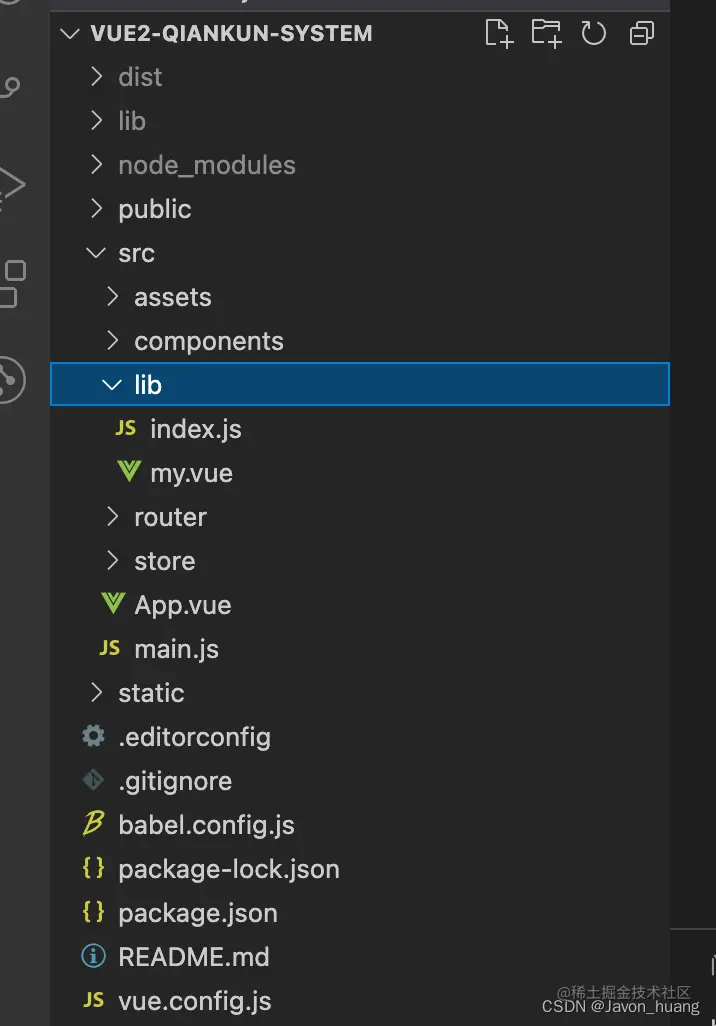Image resolution: width=716 pixels, height=1026 pixels.
Task: Expand the router folder chevron
Action: 112,517
